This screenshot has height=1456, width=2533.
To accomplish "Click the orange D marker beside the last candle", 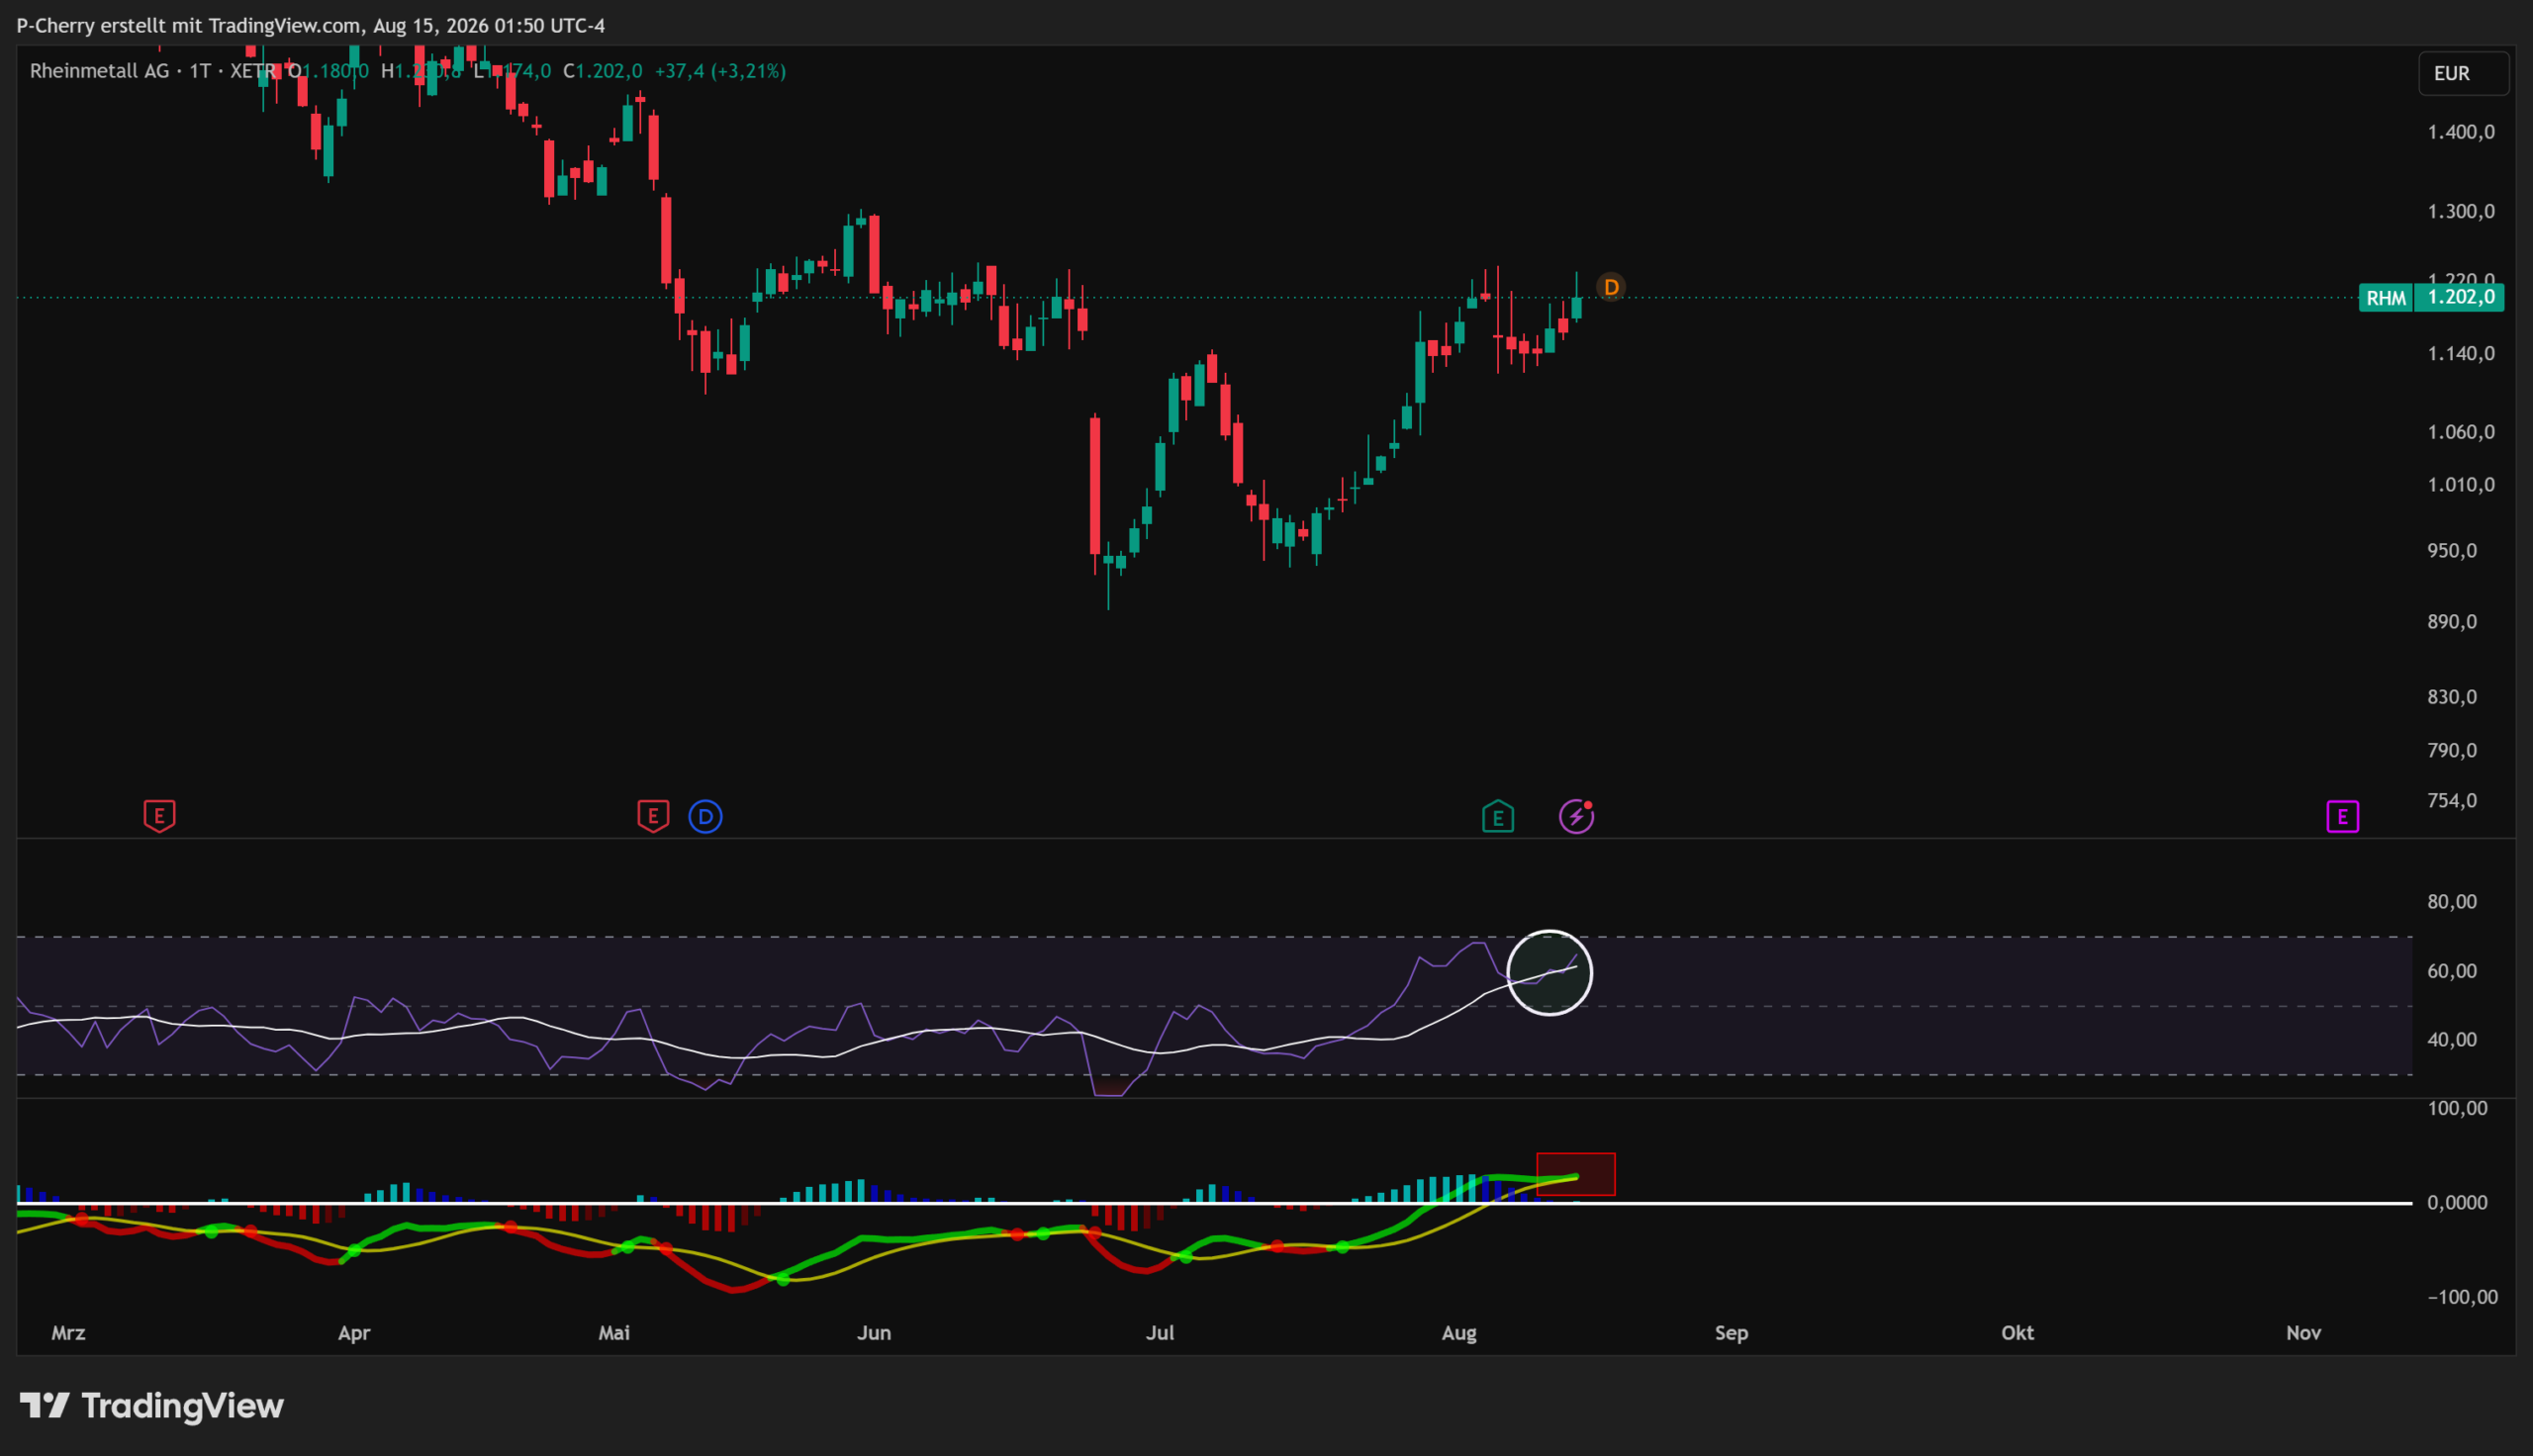I will click(x=1611, y=288).
